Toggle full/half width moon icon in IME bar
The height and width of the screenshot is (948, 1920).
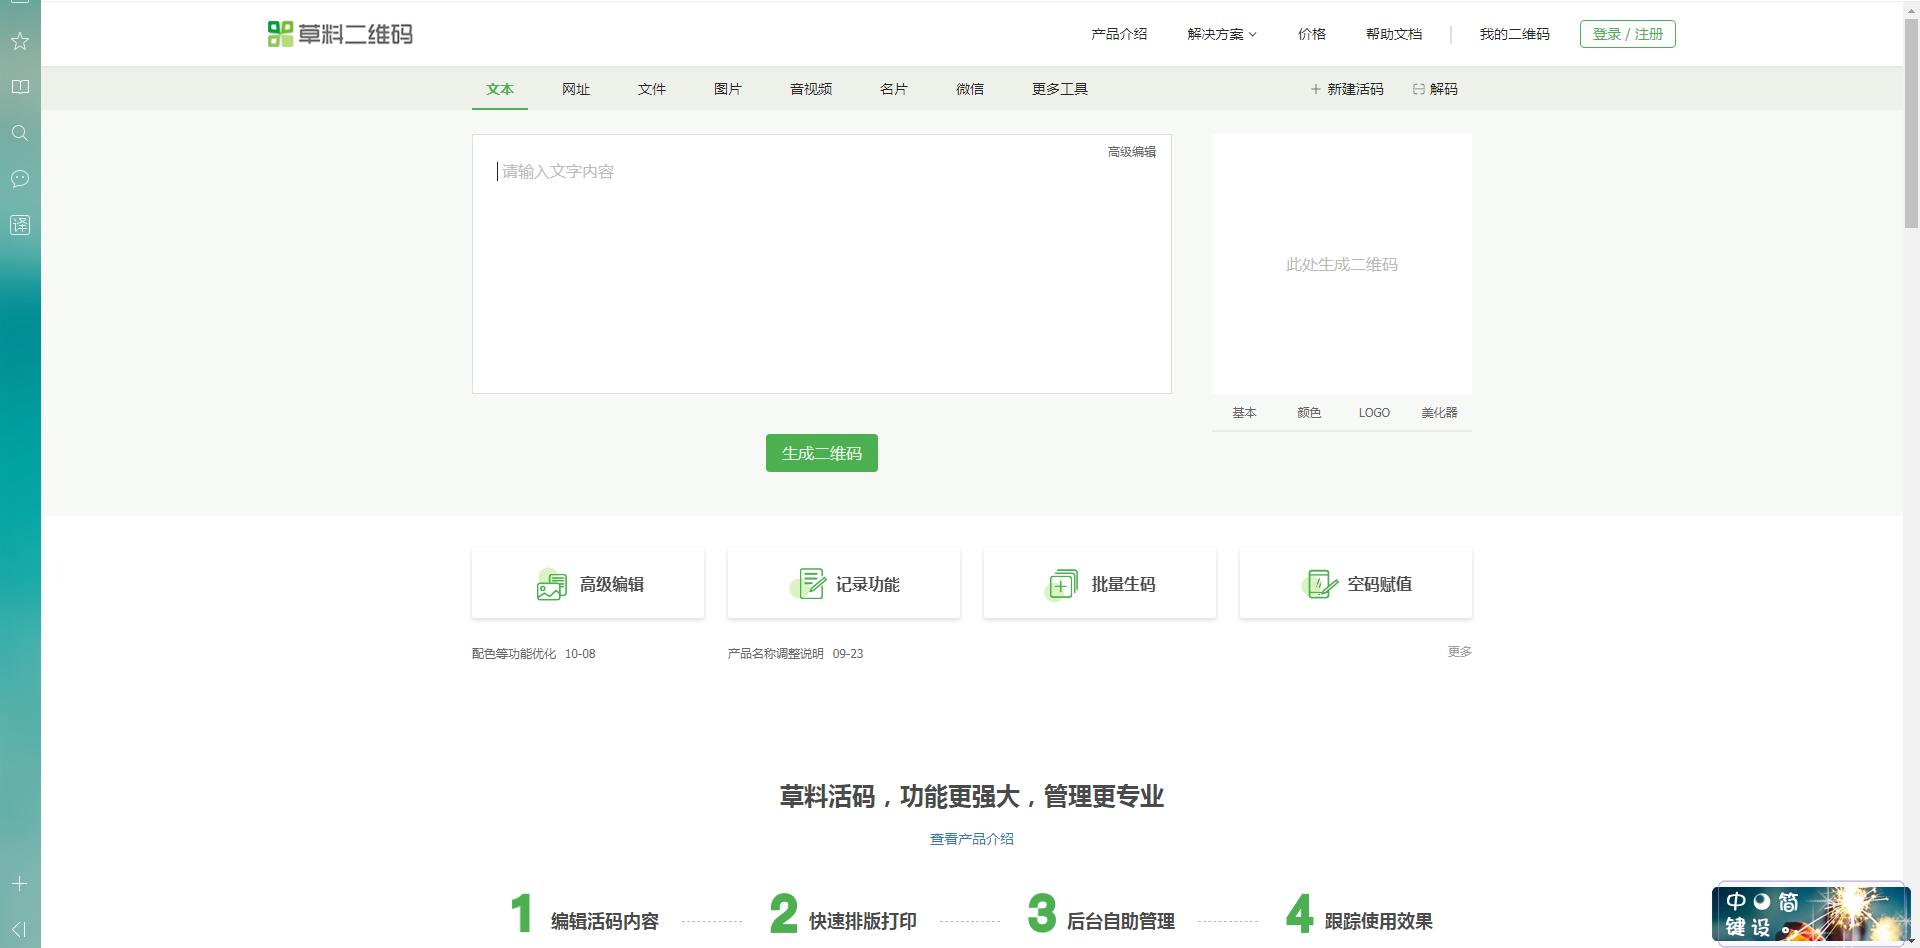(x=1762, y=900)
